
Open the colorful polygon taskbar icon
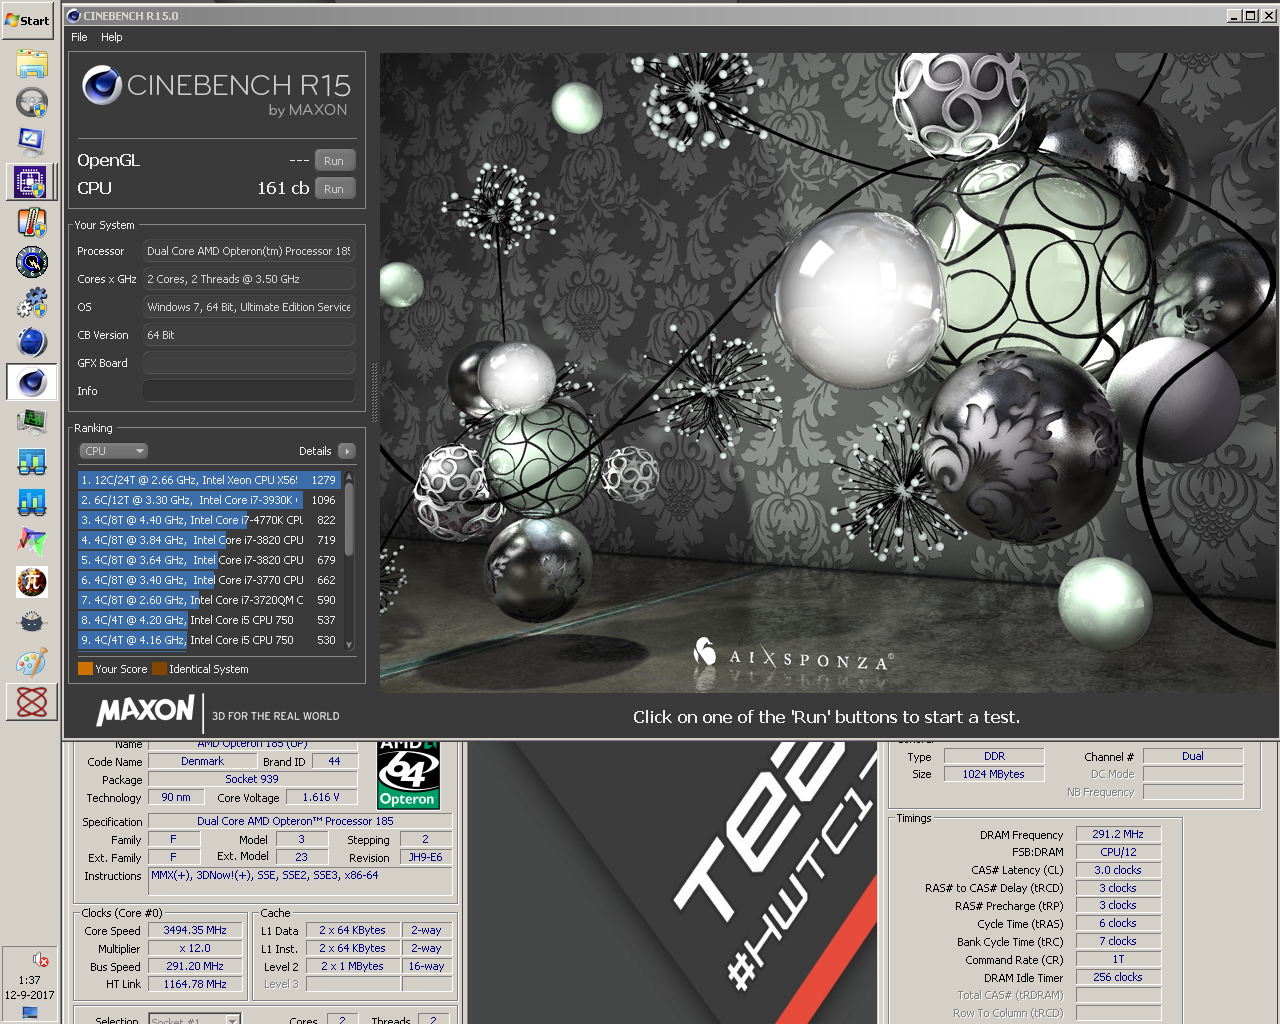(32, 541)
